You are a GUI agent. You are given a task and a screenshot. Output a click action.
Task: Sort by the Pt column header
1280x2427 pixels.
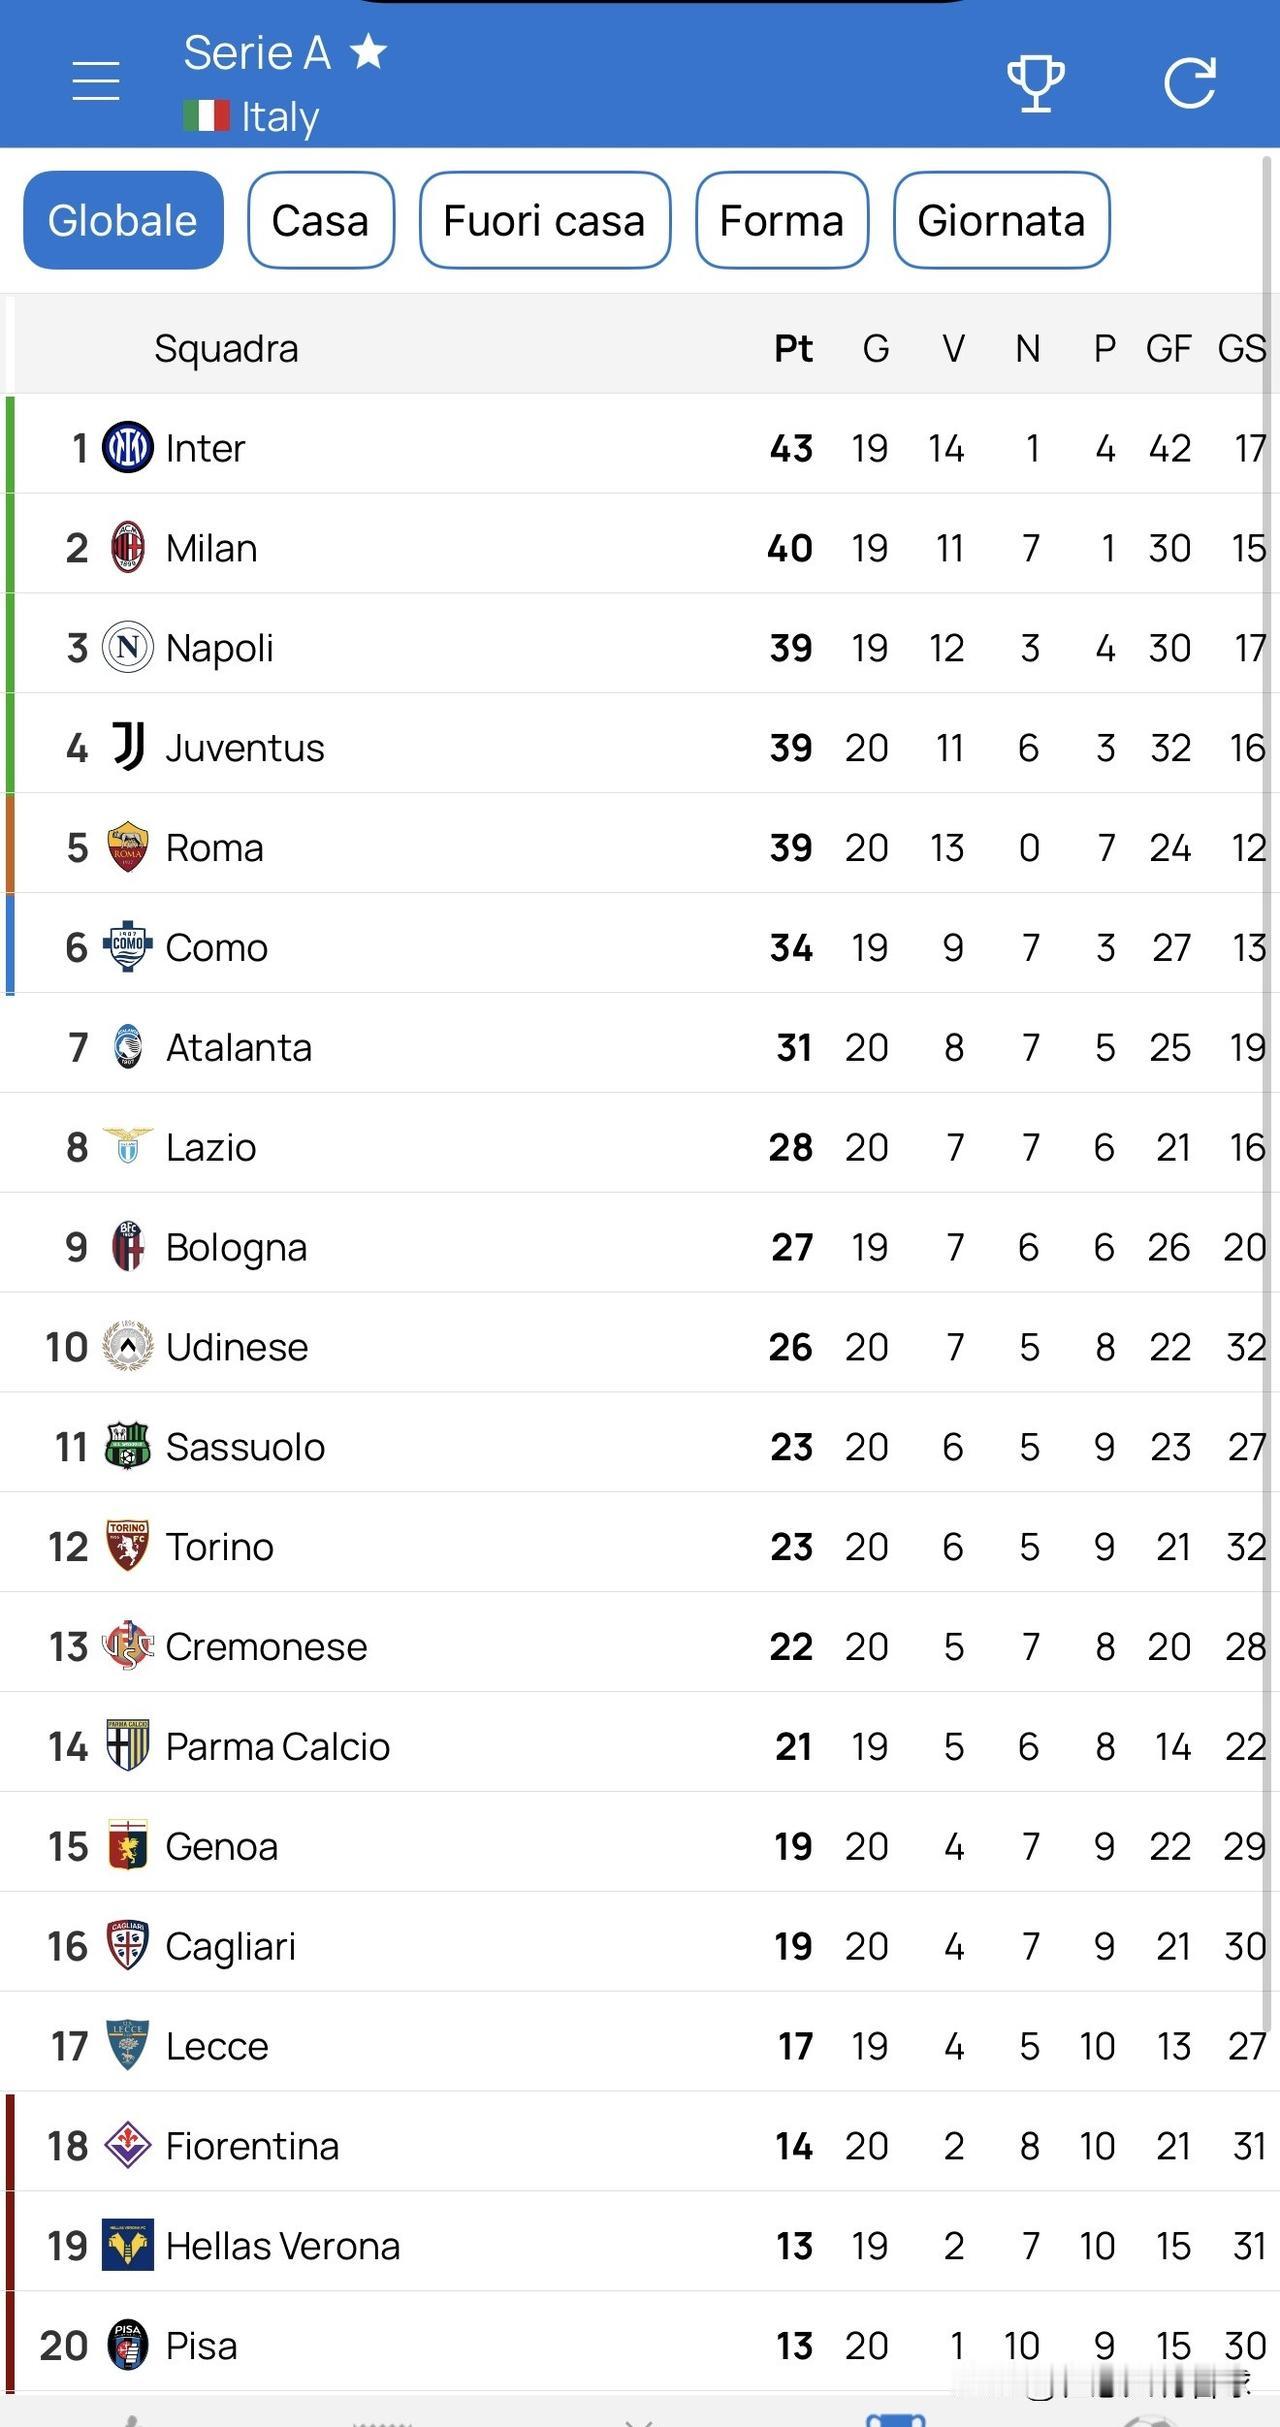point(793,348)
